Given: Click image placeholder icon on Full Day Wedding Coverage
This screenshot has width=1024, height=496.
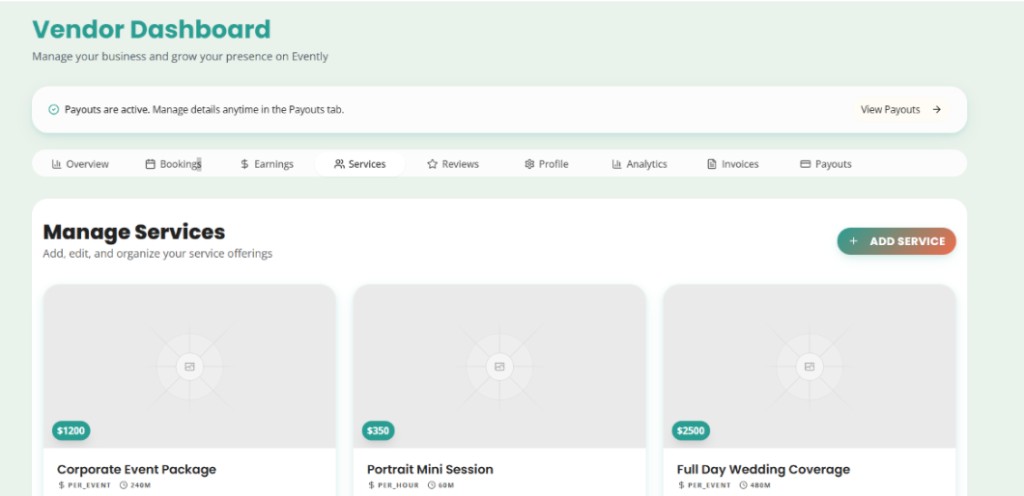Looking at the screenshot, I should tap(809, 367).
